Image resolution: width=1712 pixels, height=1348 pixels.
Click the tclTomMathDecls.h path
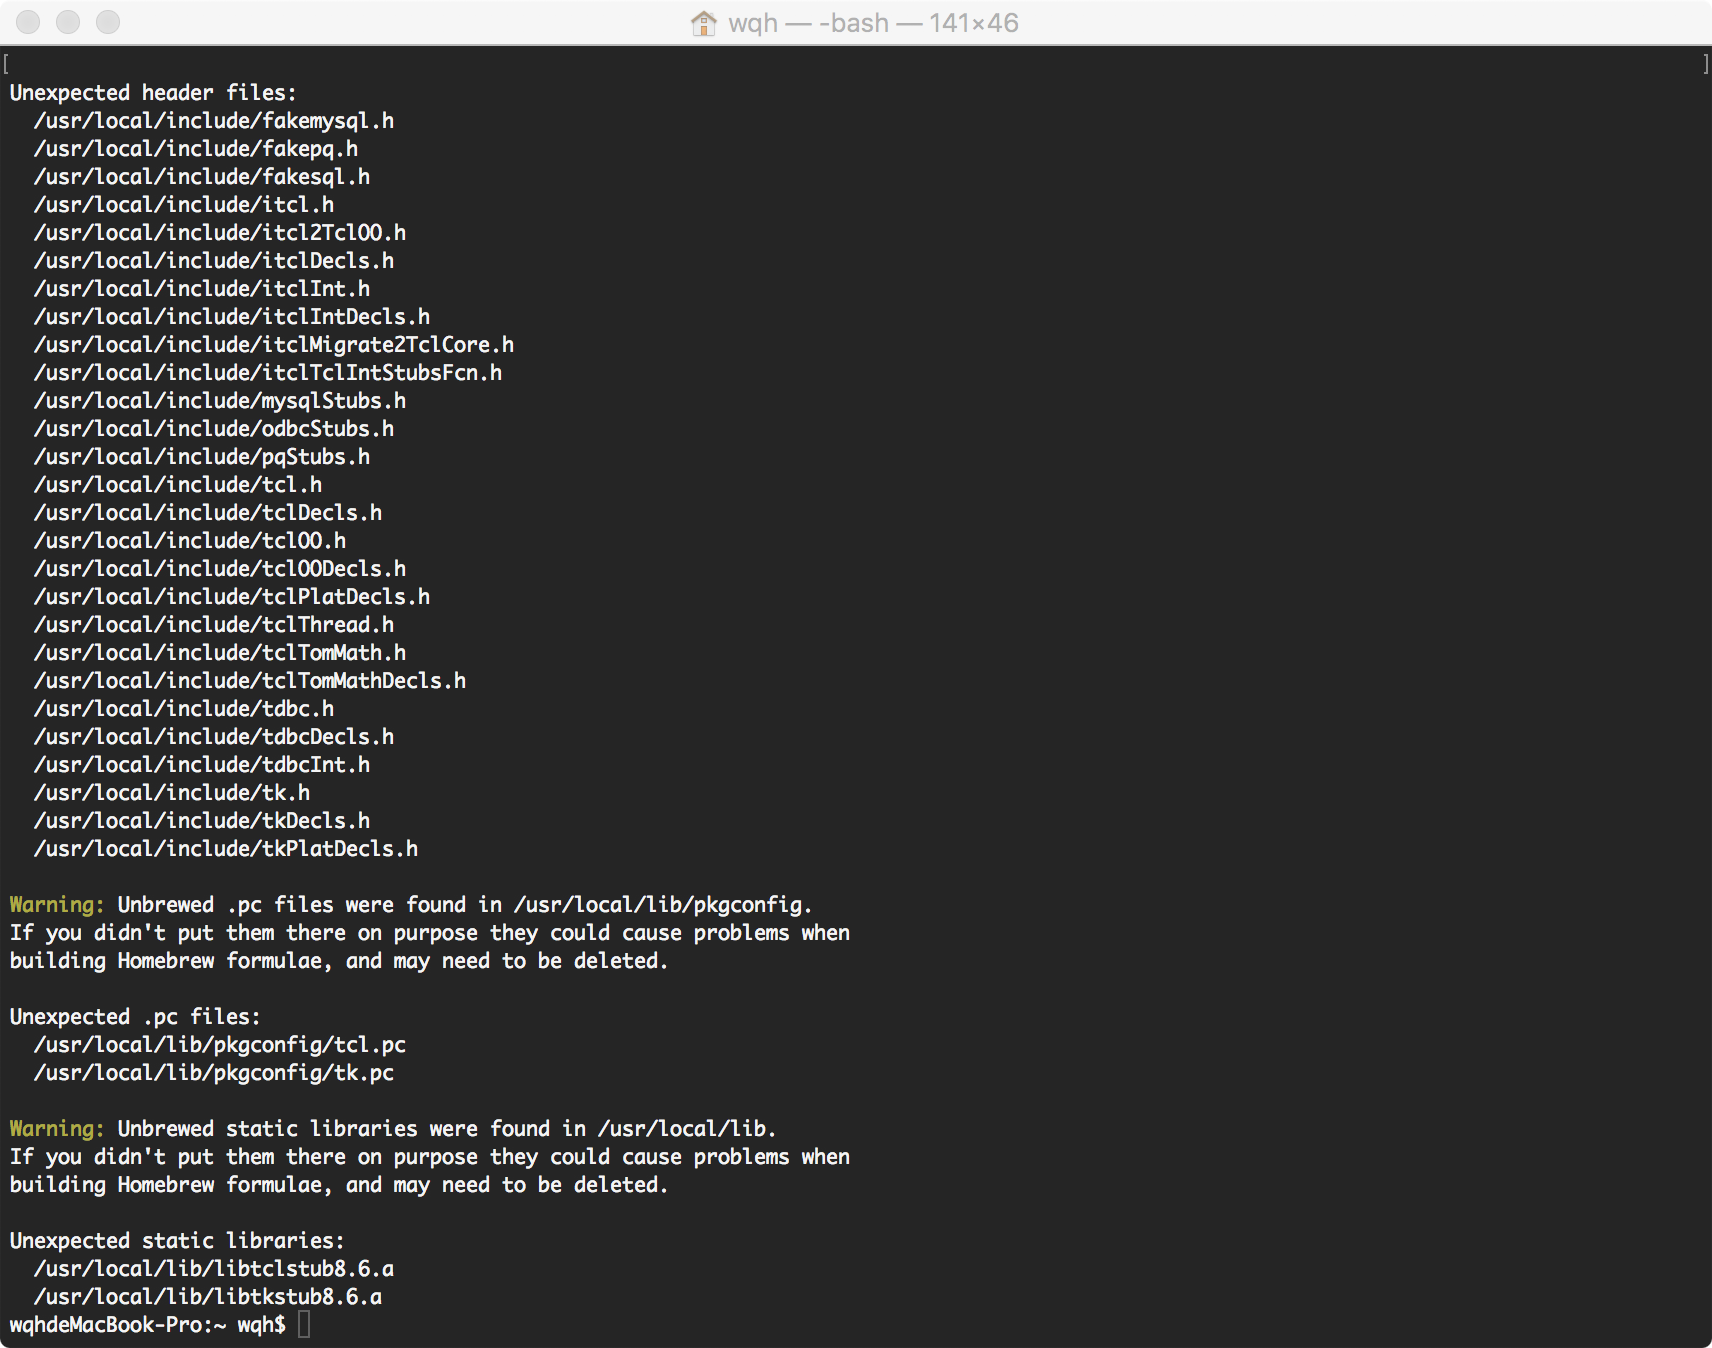coord(250,681)
